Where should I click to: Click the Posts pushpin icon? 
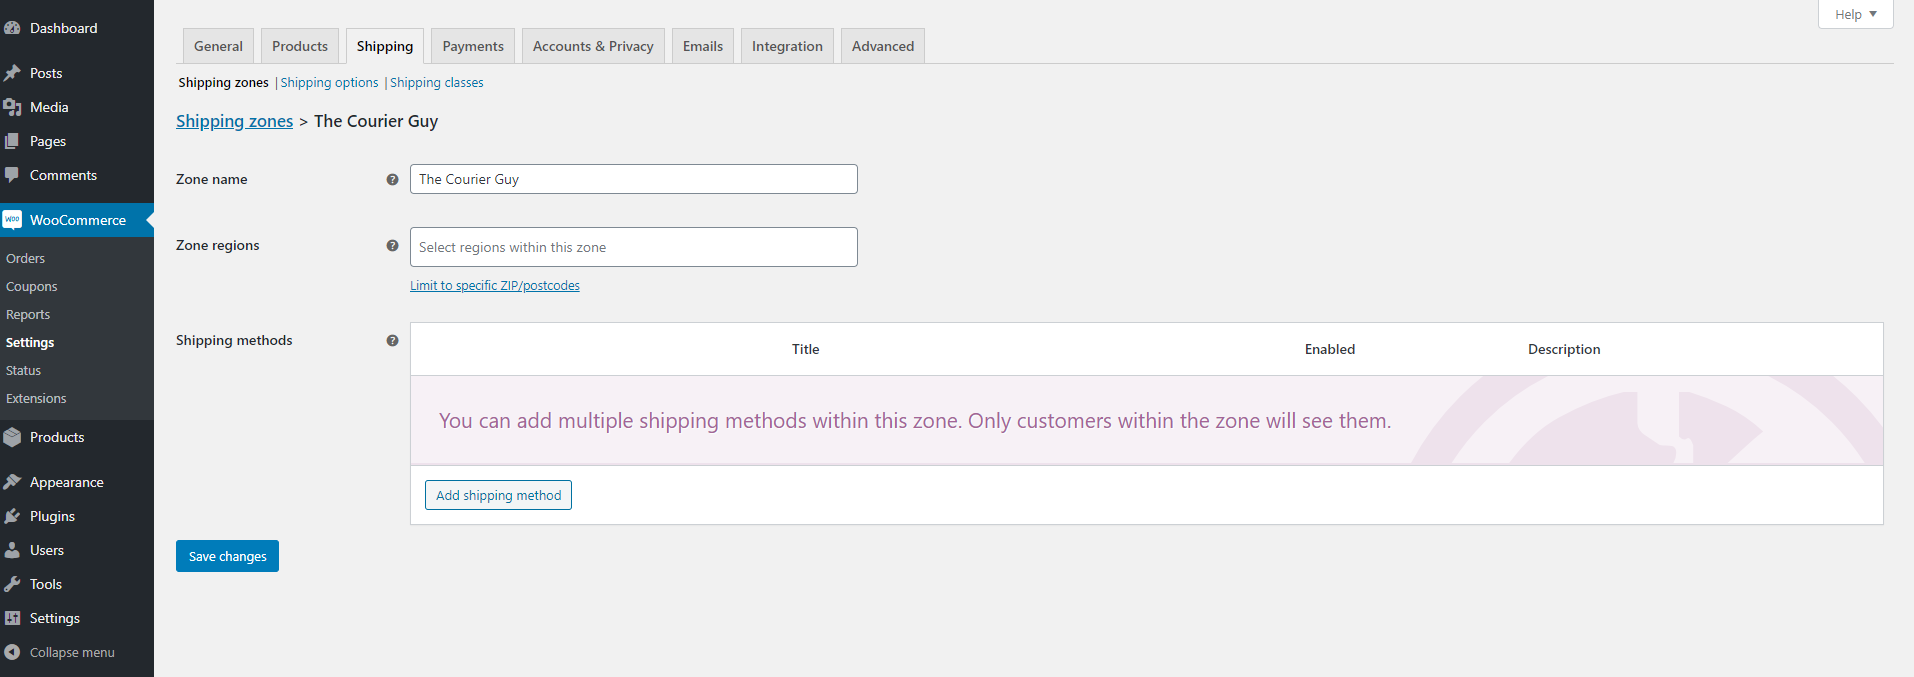click(12, 73)
